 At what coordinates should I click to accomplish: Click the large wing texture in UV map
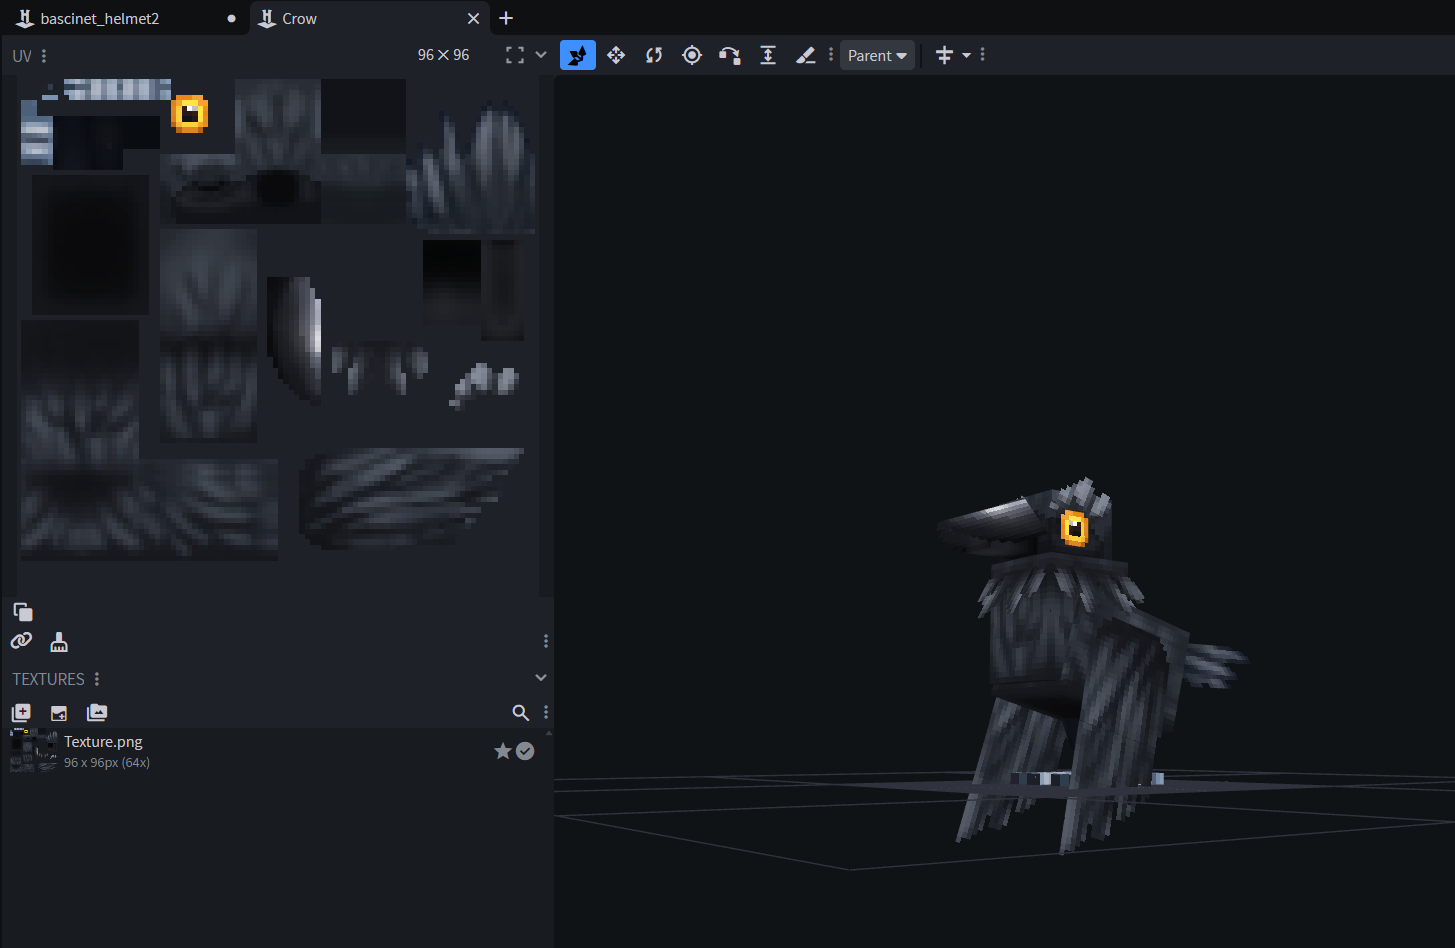410,497
